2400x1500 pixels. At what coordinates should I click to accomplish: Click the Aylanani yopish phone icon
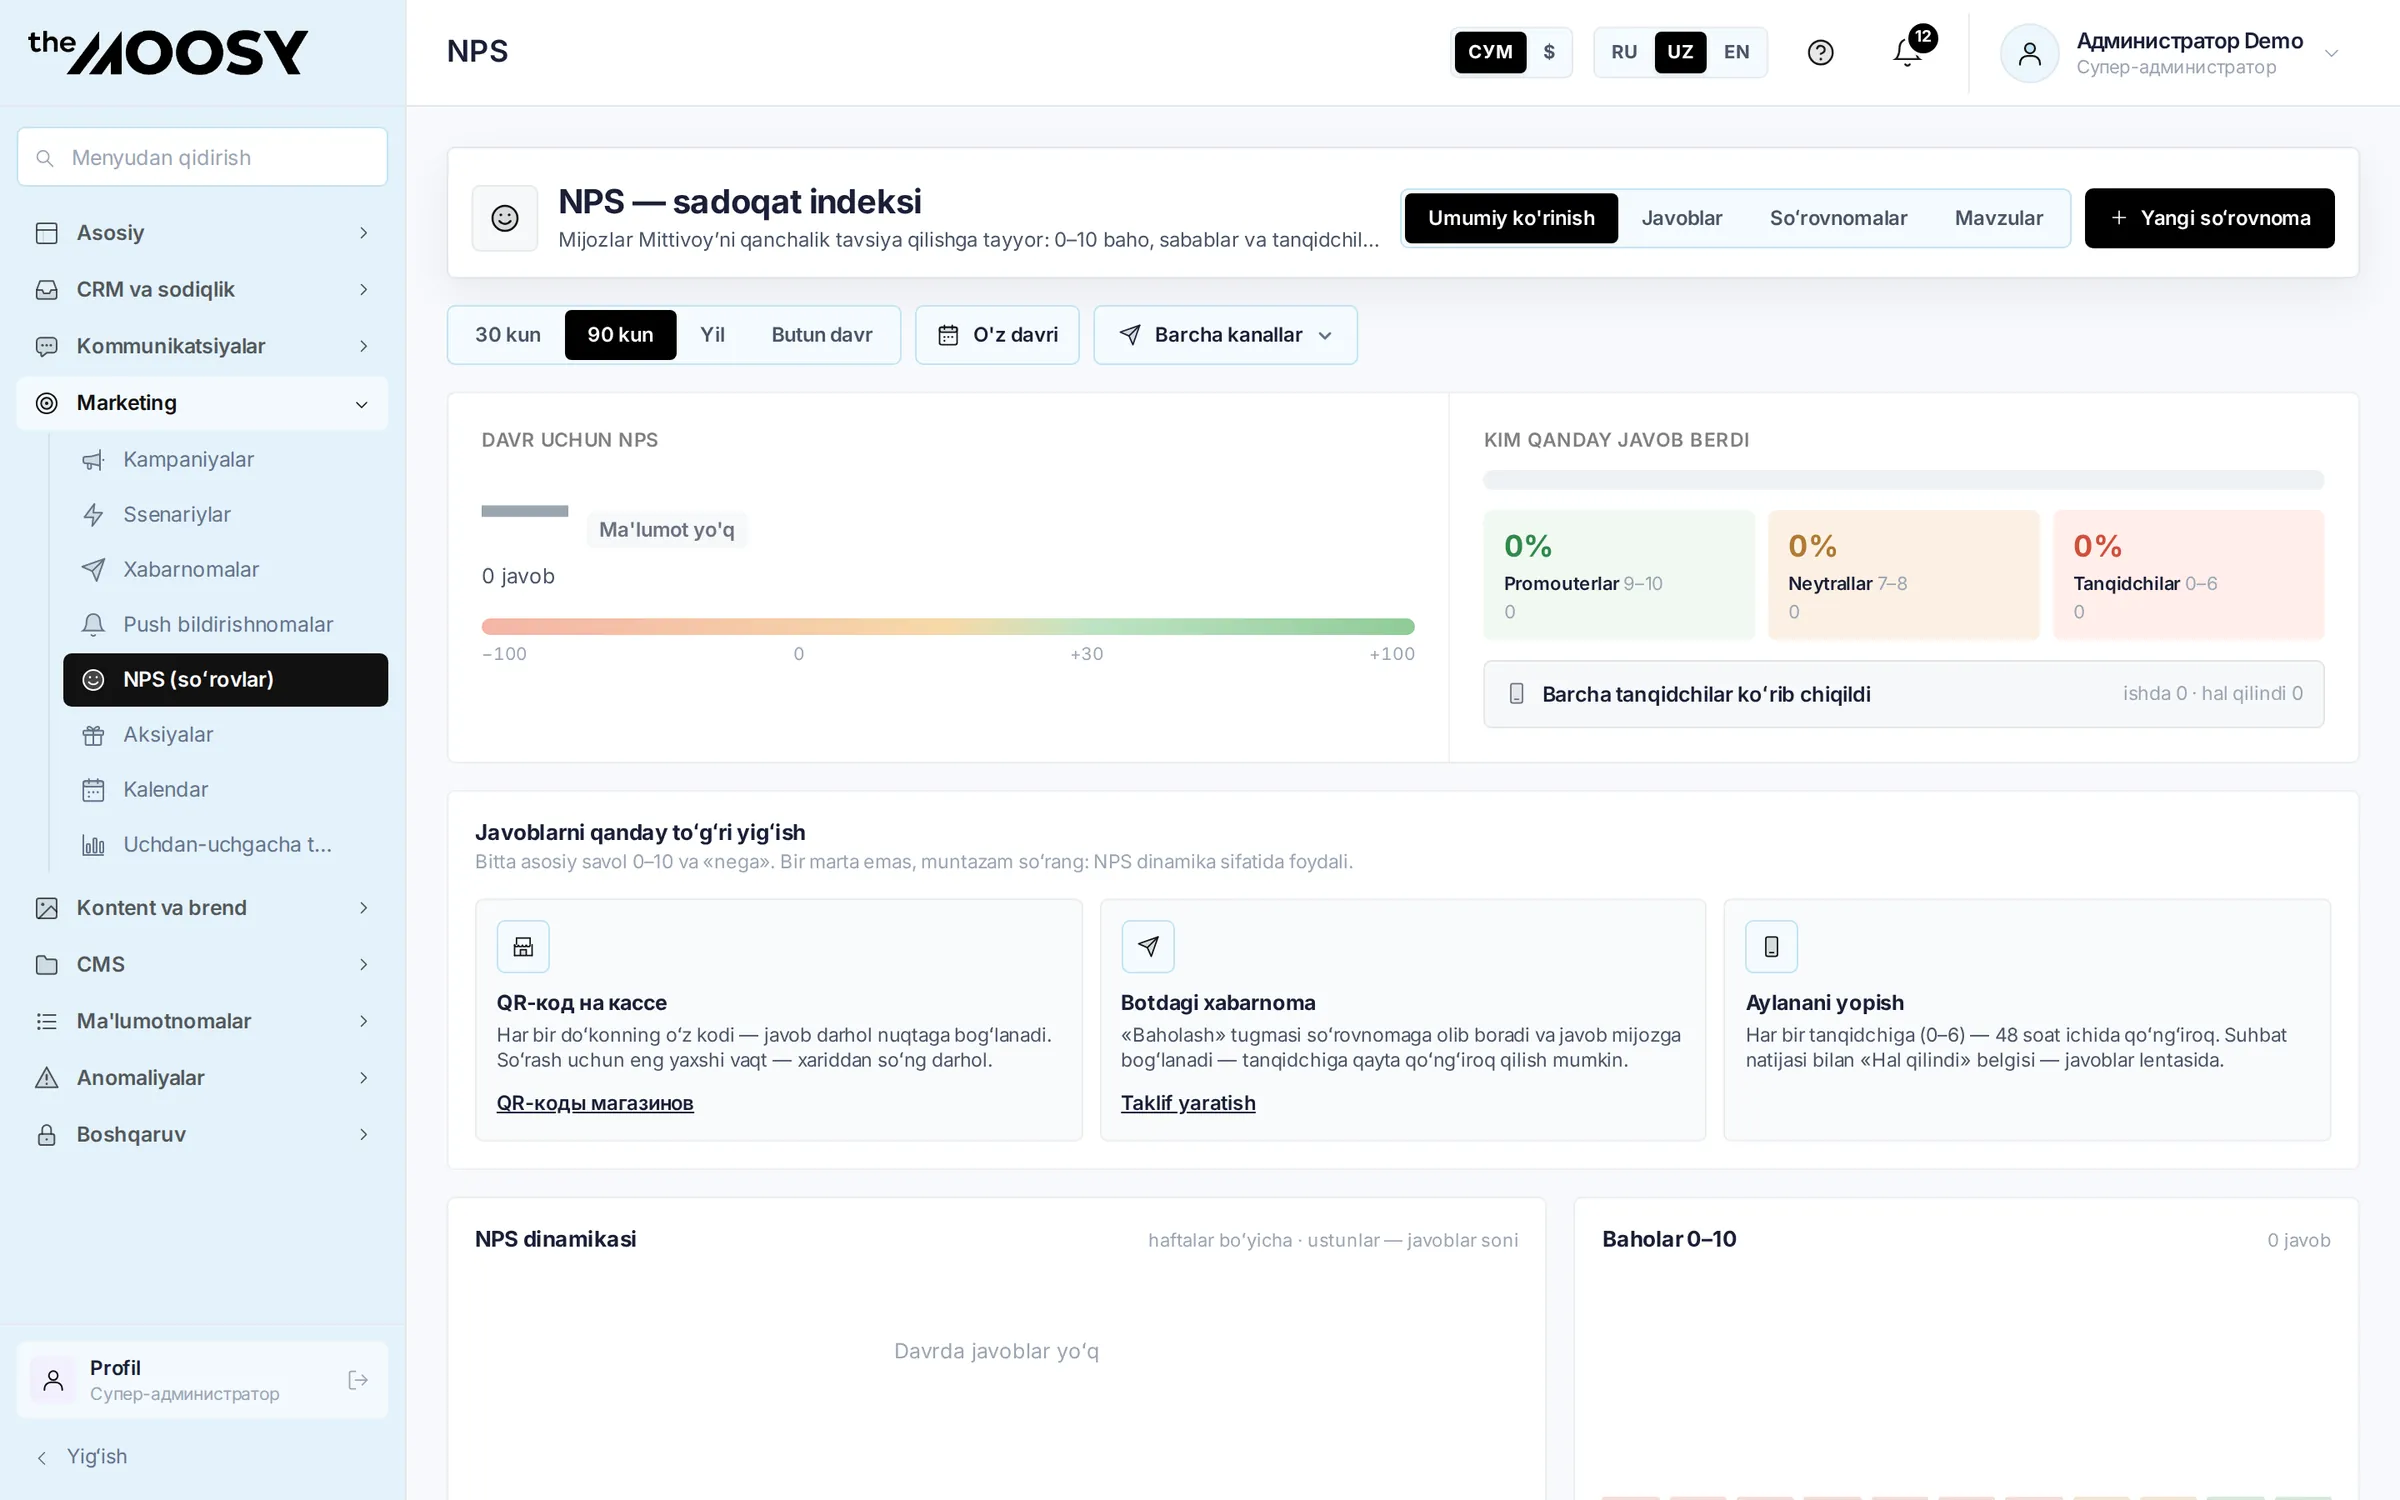[1771, 946]
